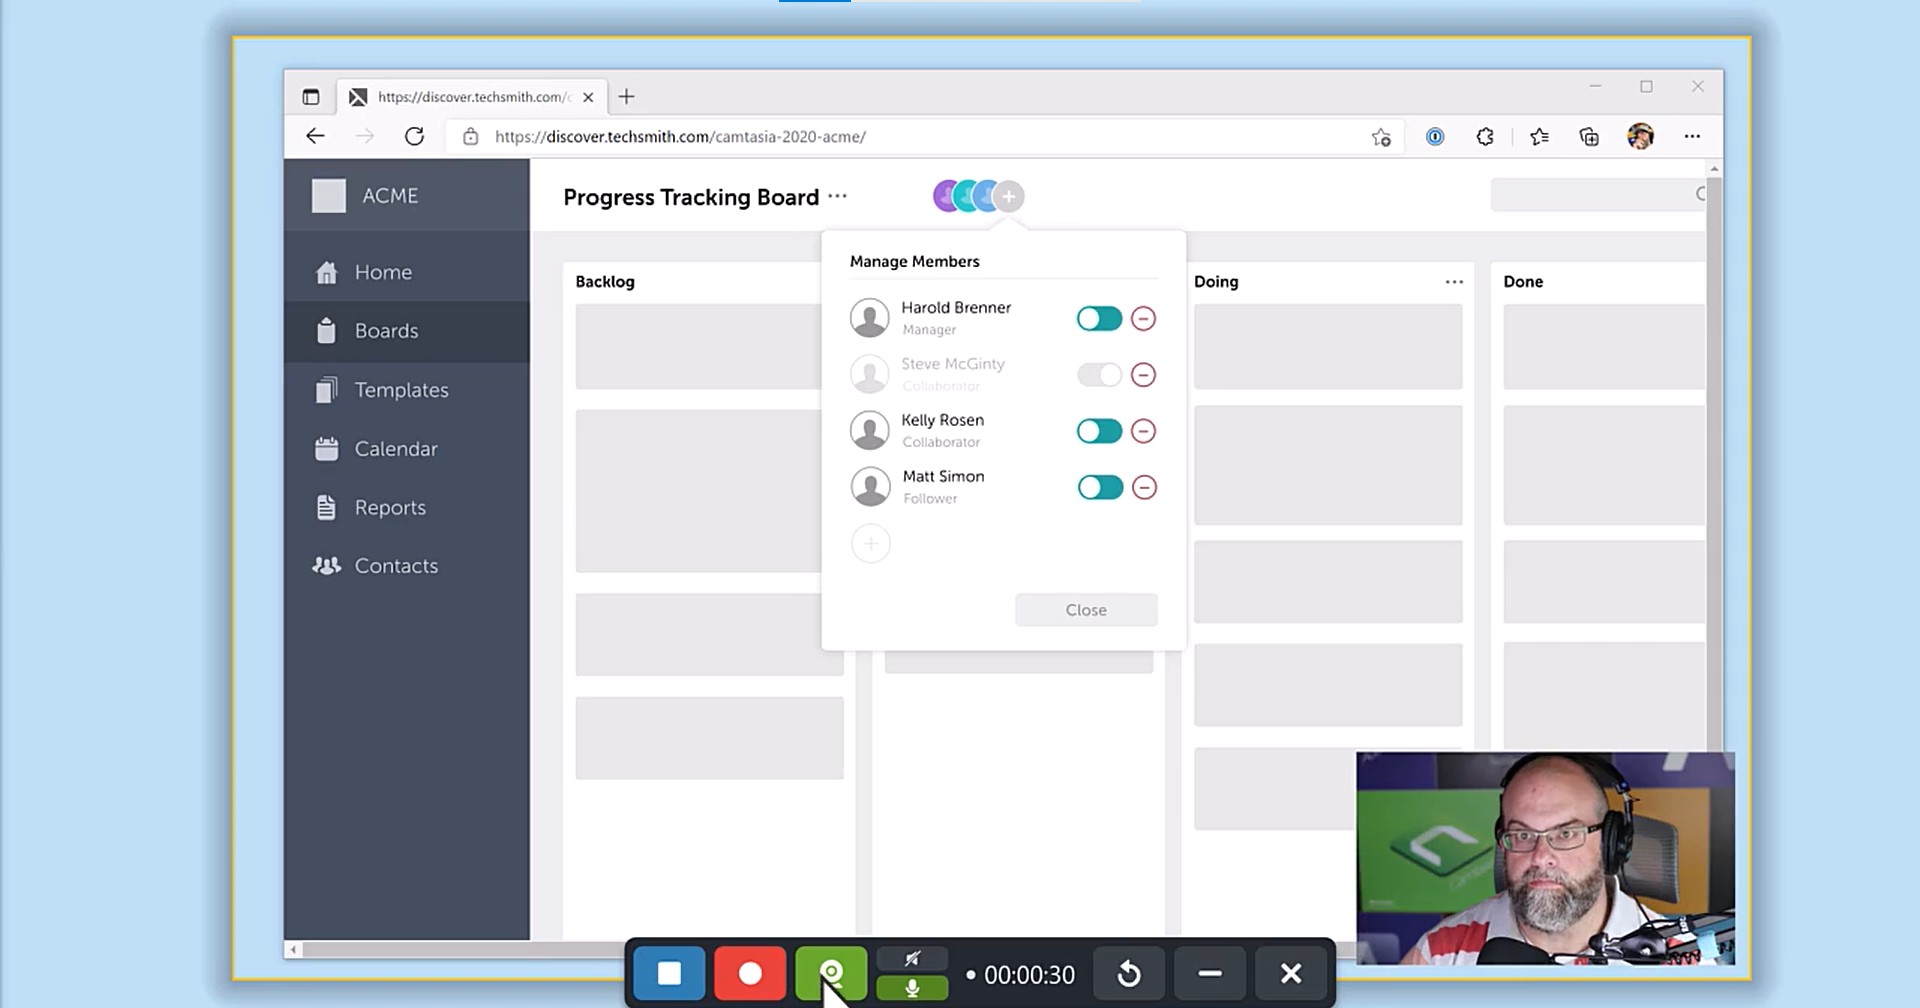Click the recording timer 00:00:30
Screen dimensions: 1920x1008
pos(1029,975)
